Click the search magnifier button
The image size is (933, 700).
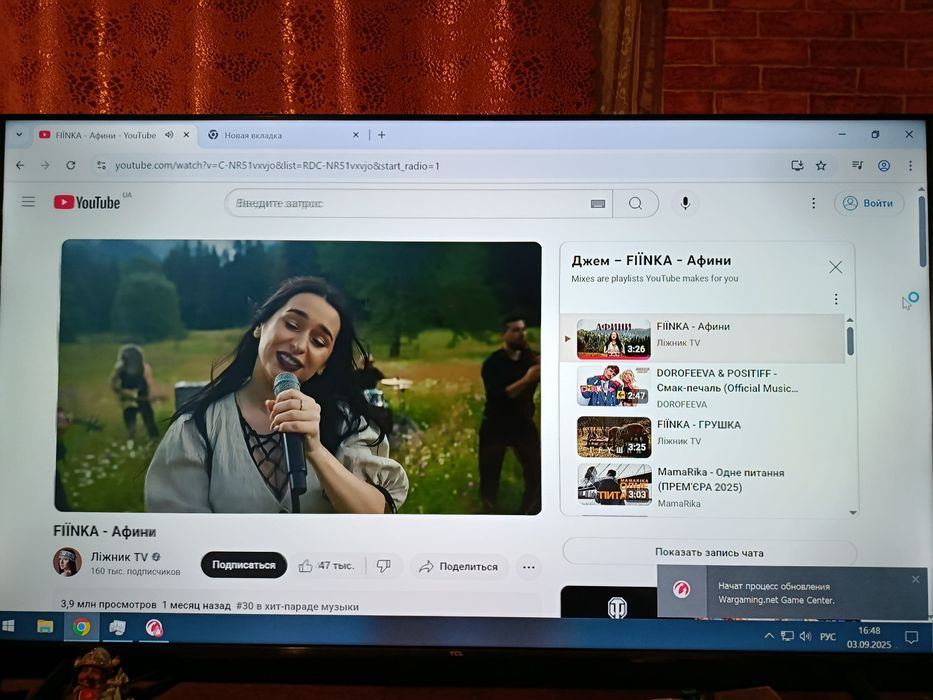point(635,204)
